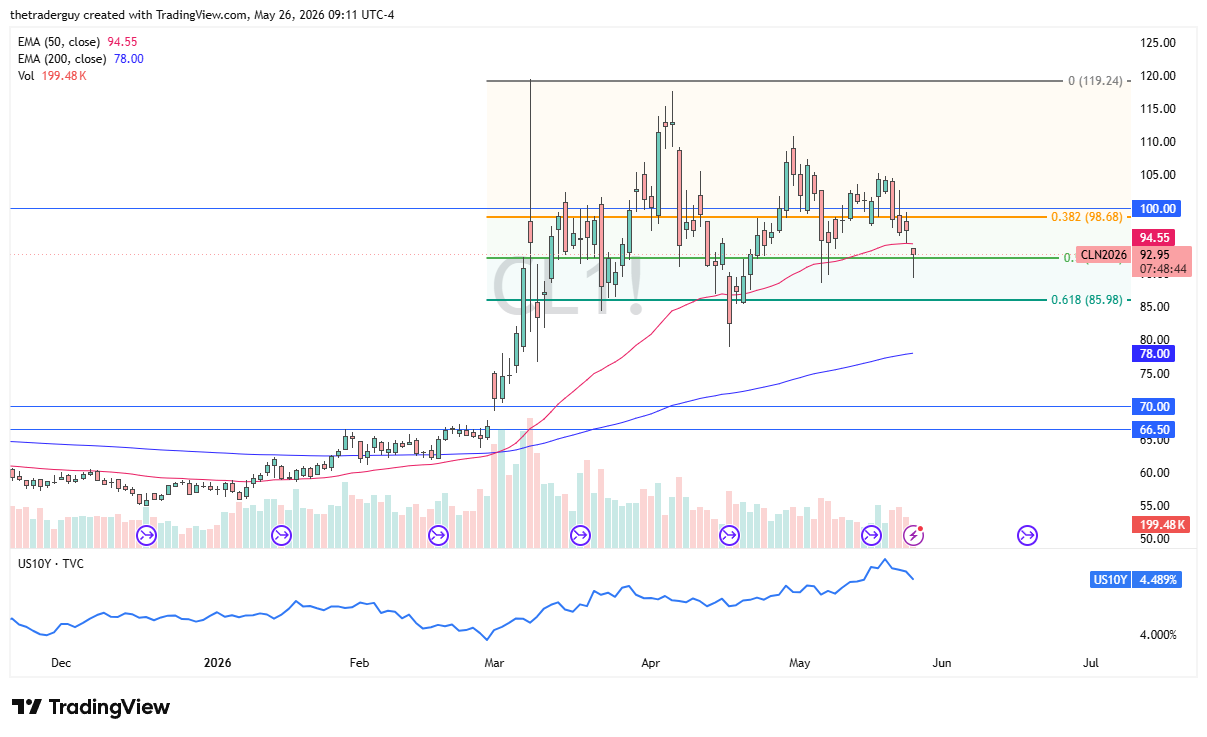Click the contract rollover icon in mid-May

tap(872, 536)
